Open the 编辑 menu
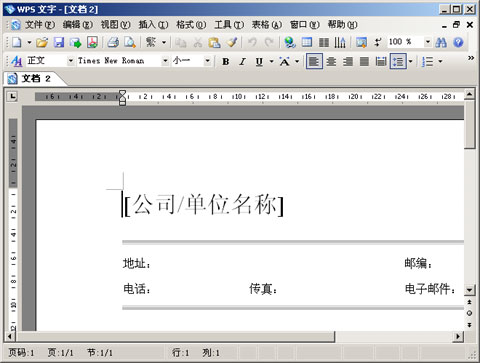The height and width of the screenshot is (363, 480). pos(78,25)
